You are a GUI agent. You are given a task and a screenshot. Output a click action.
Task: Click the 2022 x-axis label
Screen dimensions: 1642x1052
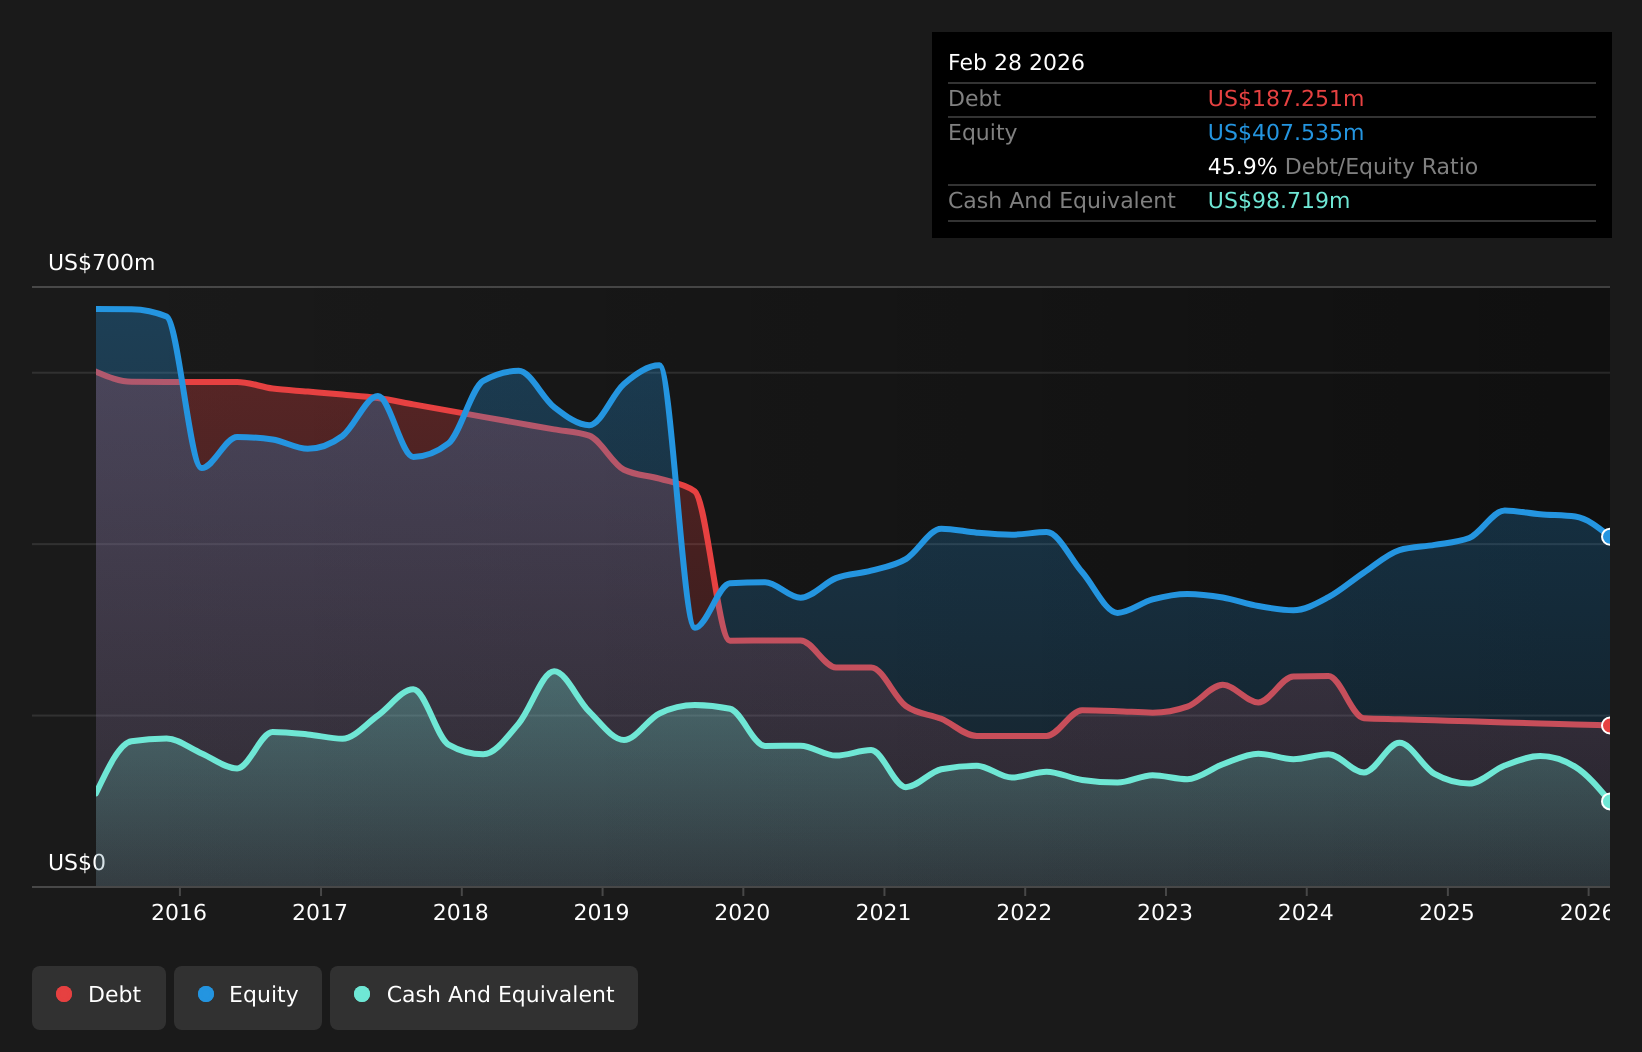(1025, 912)
